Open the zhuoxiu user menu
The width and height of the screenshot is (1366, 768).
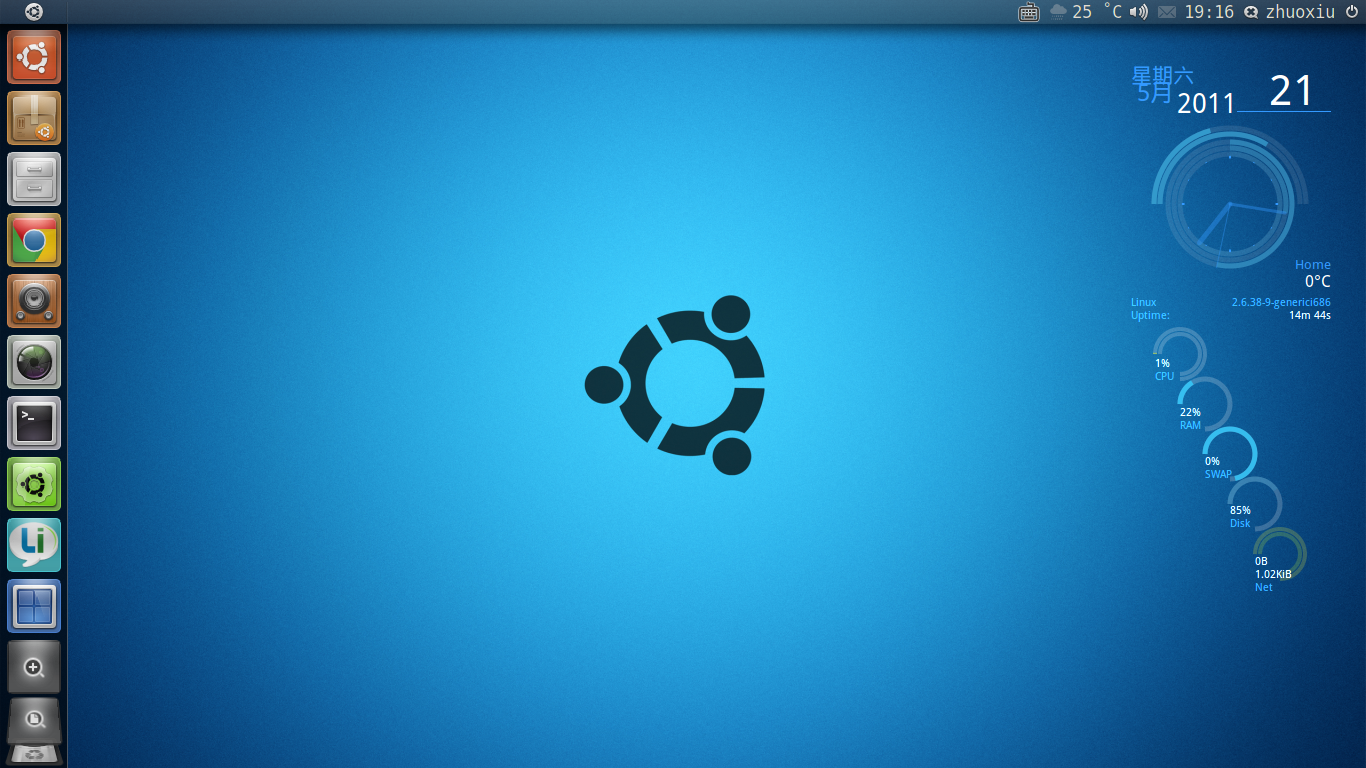pos(1301,12)
